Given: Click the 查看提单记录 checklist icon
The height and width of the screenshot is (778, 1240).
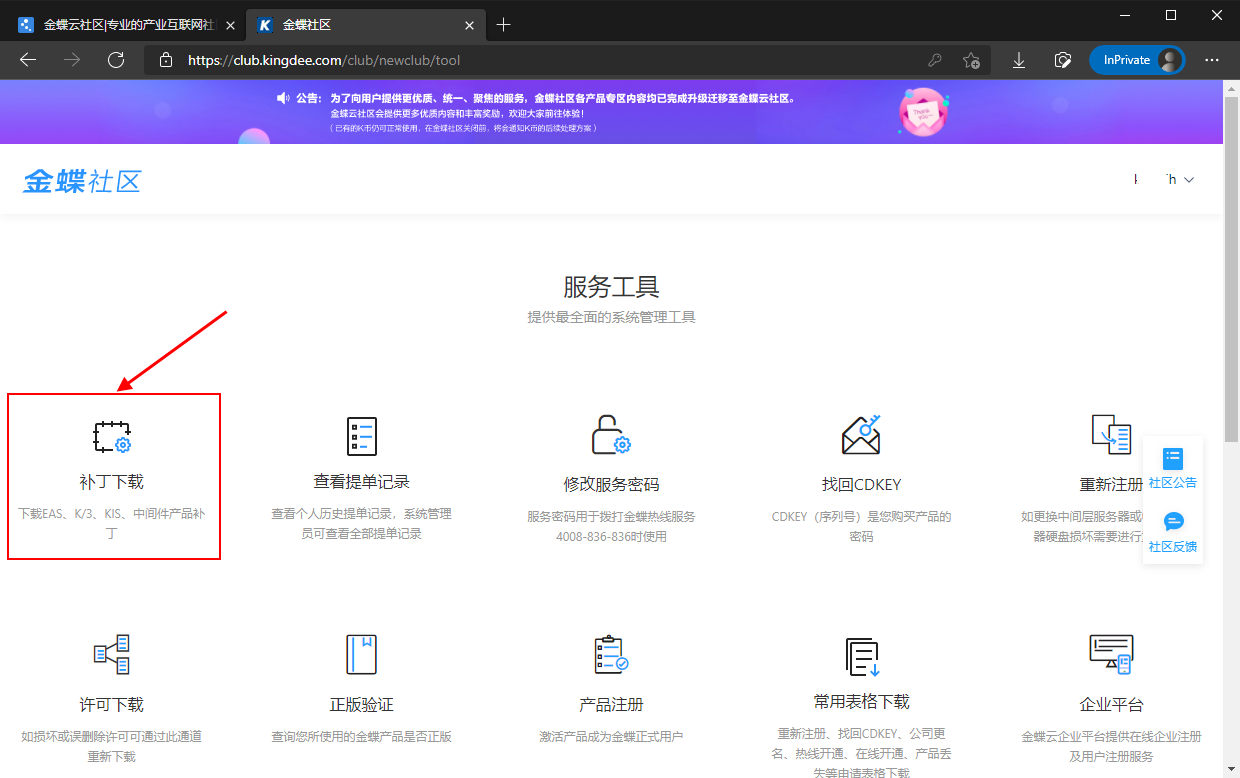Looking at the screenshot, I should pos(361,437).
